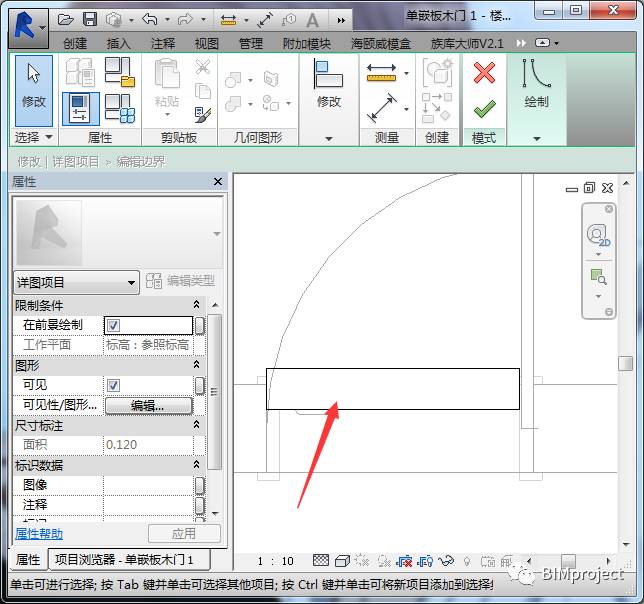Image resolution: width=644 pixels, height=604 pixels.
Task: Click the drawing view horizontal scrollbar thumb
Action: tap(568, 560)
